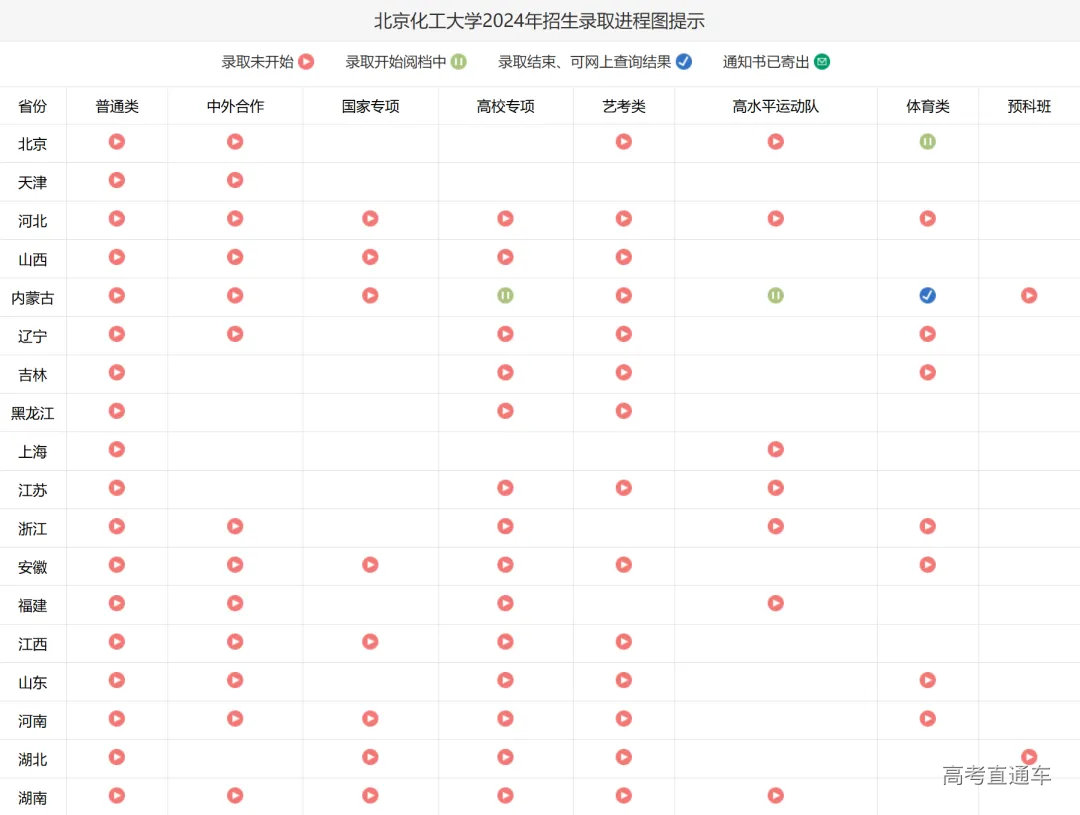Click 内蒙古 高校专项 green pause status icon

pos(505,295)
